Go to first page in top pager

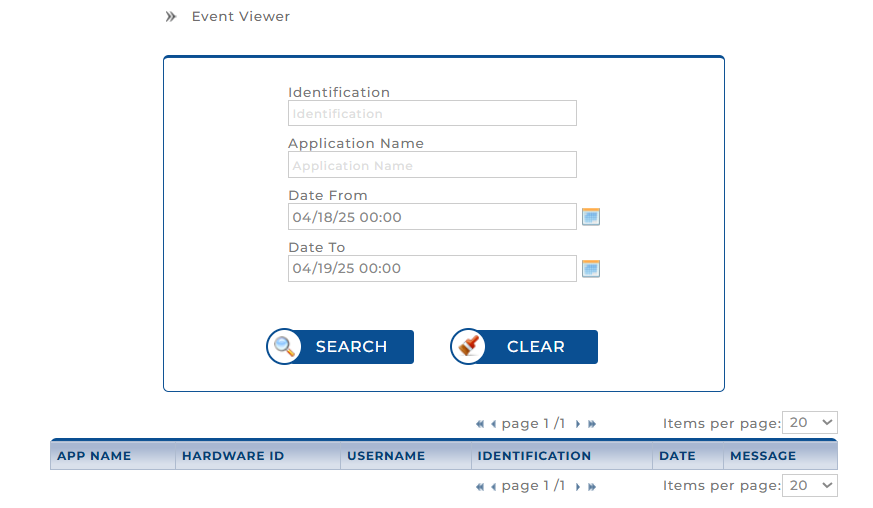480,424
